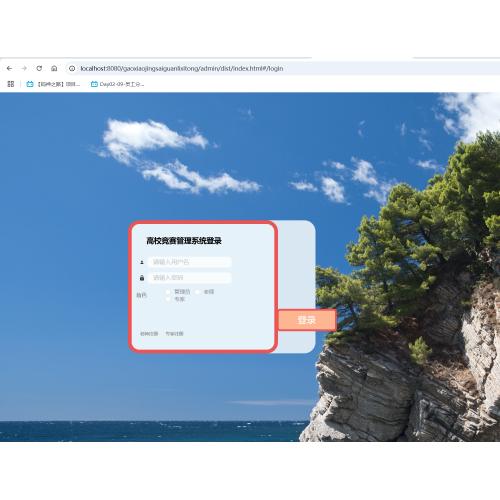Viewport: 500px width, 500px height.
Task: Focus the password input field
Action: (190, 278)
